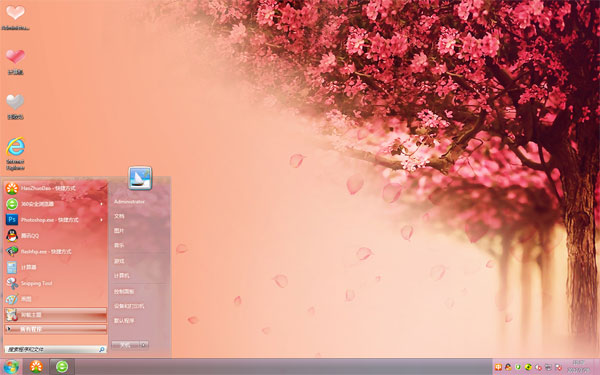Click the green shield tray icon
The height and width of the screenshot is (375, 600).
point(518,367)
